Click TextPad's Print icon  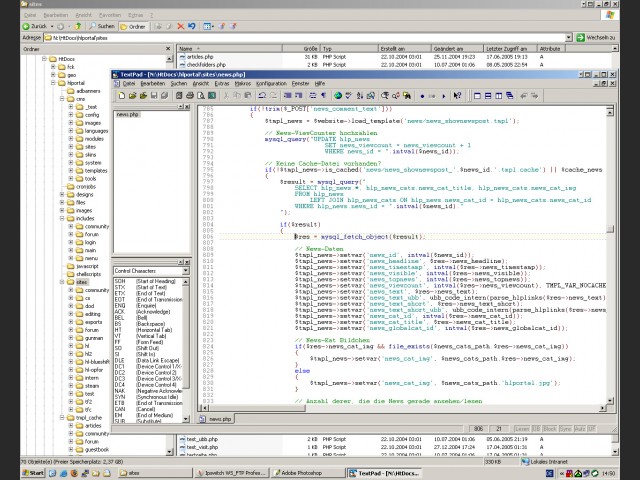tap(190, 96)
